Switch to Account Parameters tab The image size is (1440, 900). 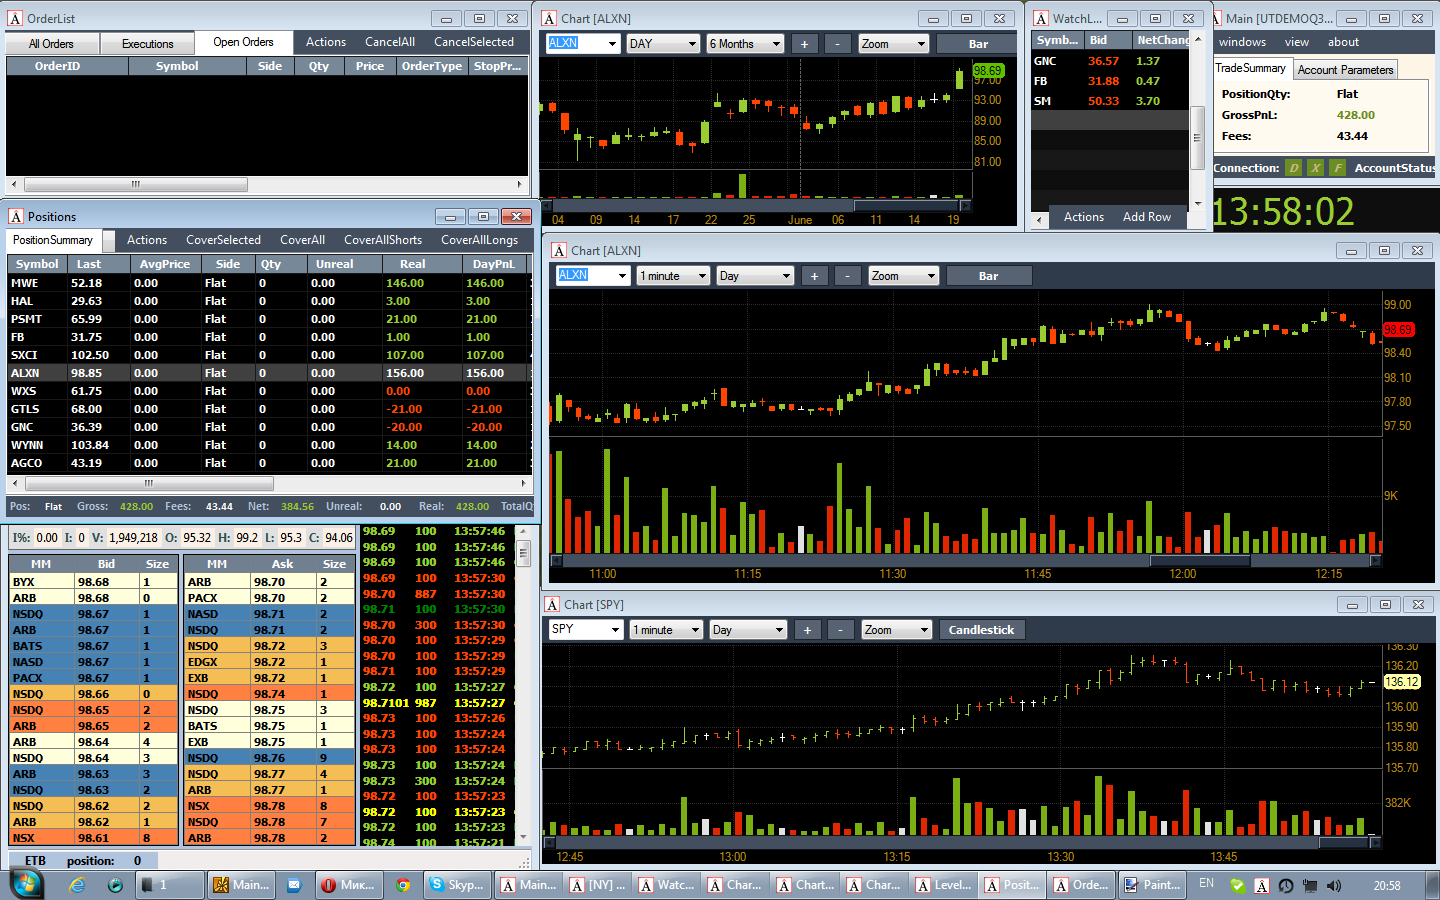1345,70
